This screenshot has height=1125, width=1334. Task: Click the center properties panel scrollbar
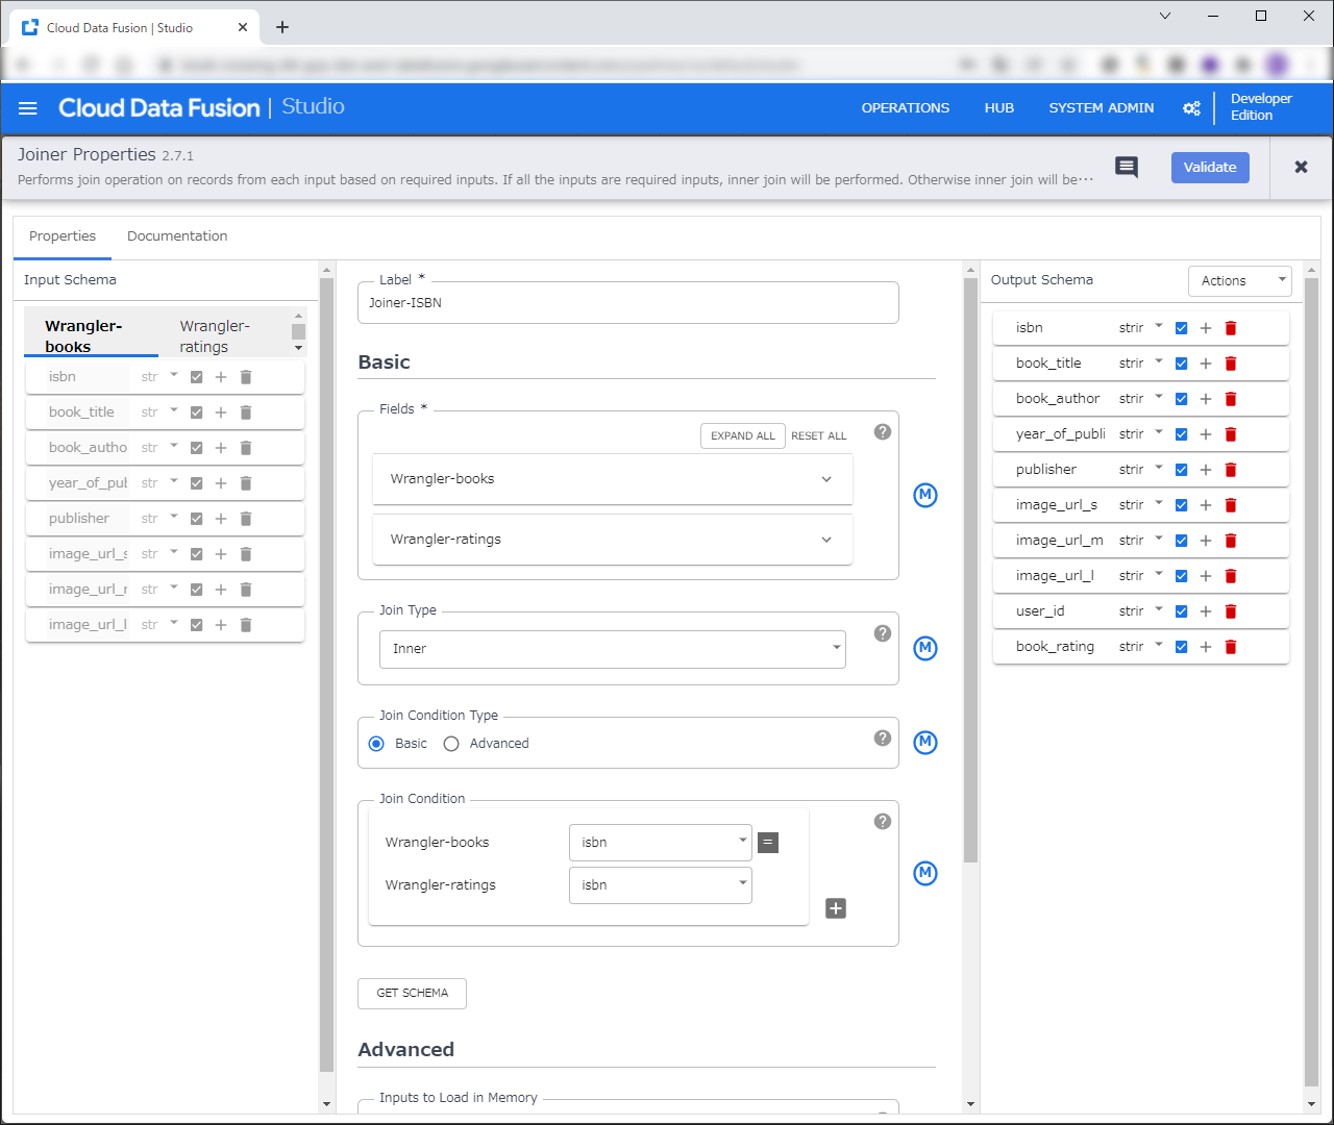click(x=970, y=570)
